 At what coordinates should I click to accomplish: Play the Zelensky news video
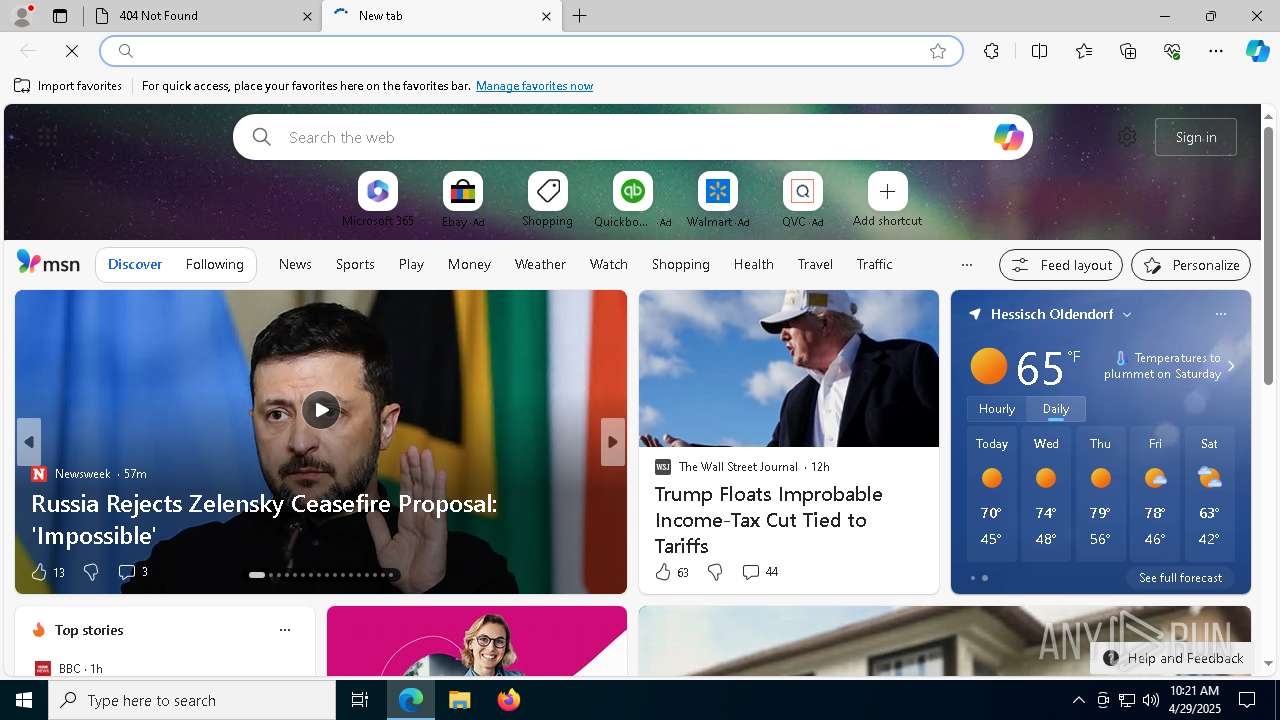(x=321, y=409)
